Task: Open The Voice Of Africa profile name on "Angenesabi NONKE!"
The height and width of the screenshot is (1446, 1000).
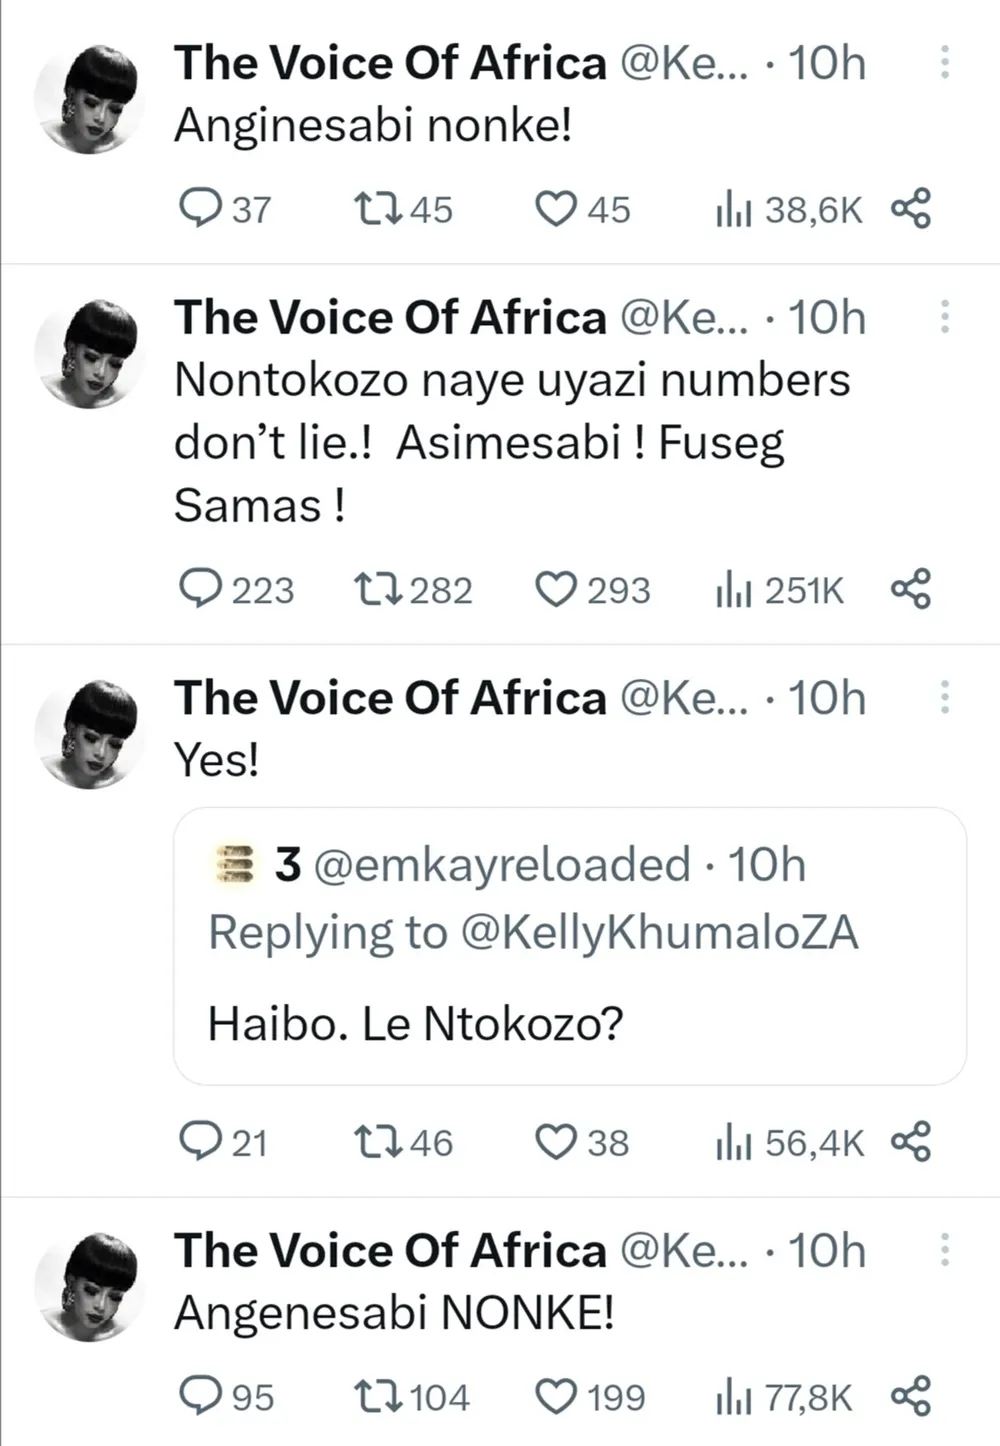Action: pos(390,1251)
